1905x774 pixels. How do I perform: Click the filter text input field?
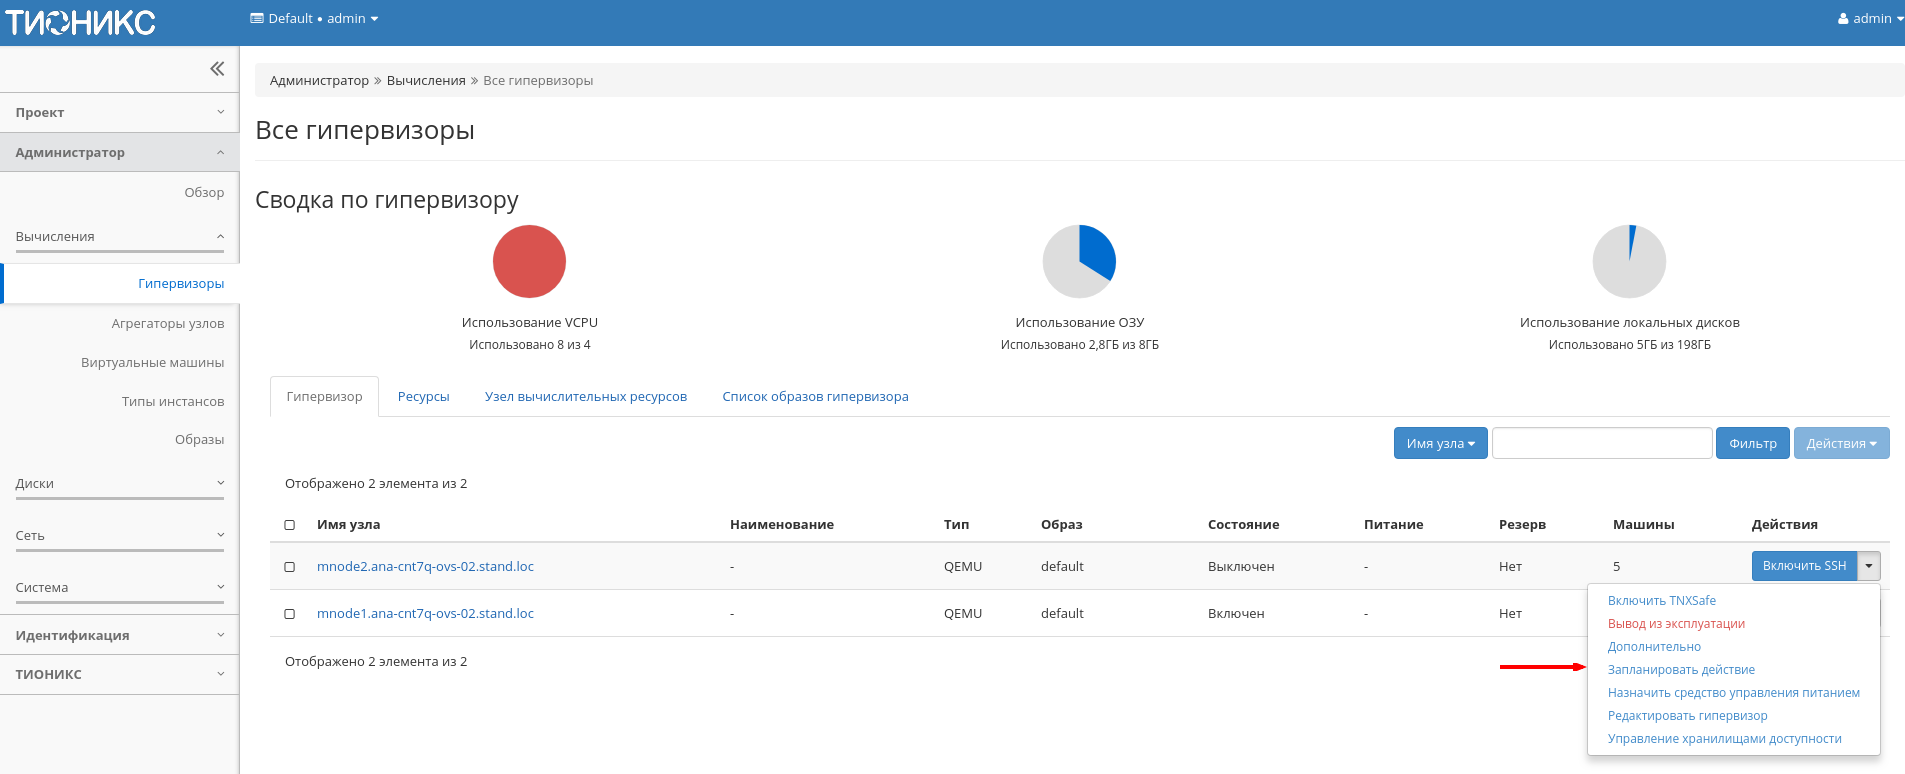tap(1601, 443)
